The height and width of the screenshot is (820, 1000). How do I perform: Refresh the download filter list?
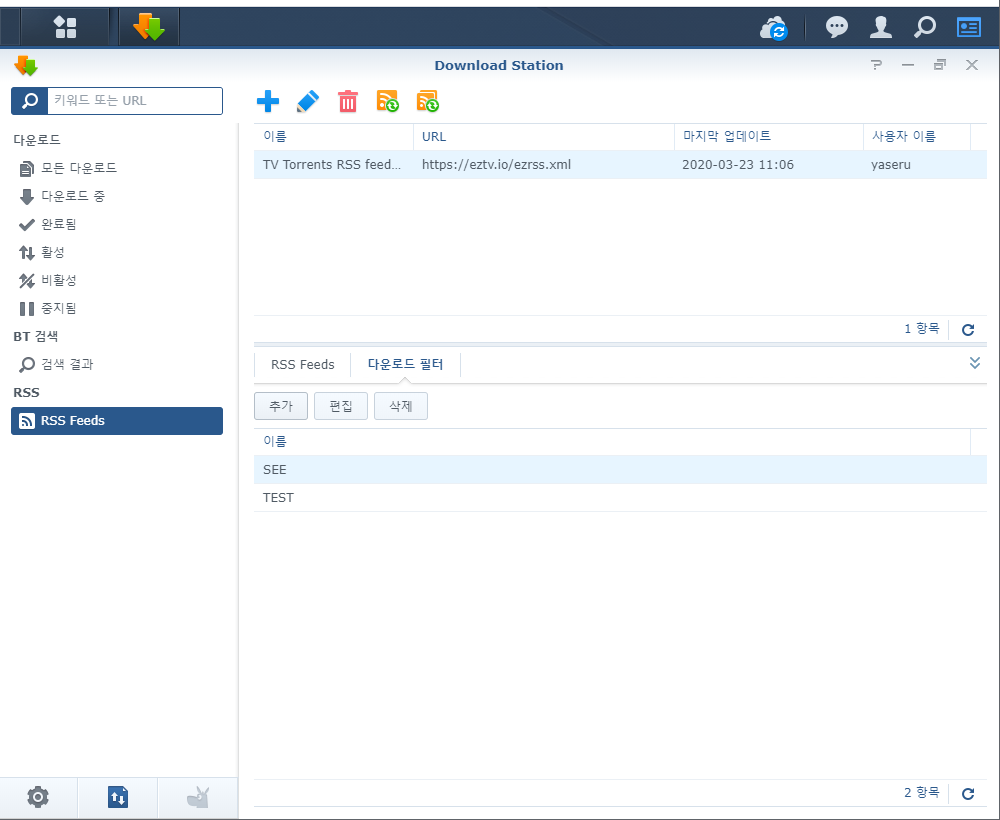pos(968,793)
